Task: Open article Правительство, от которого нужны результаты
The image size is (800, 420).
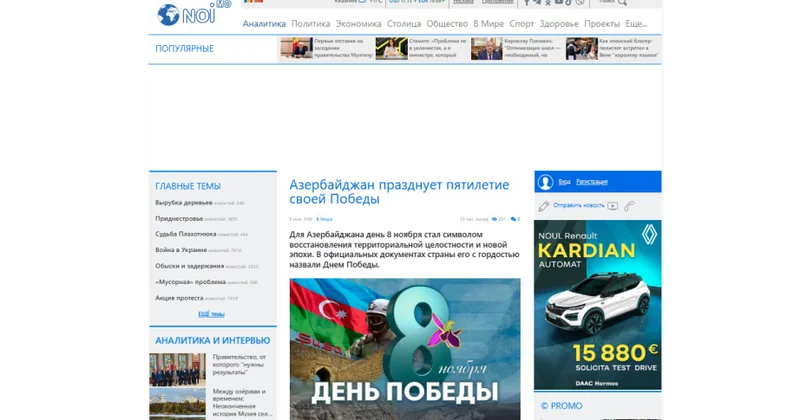Action: [240, 364]
